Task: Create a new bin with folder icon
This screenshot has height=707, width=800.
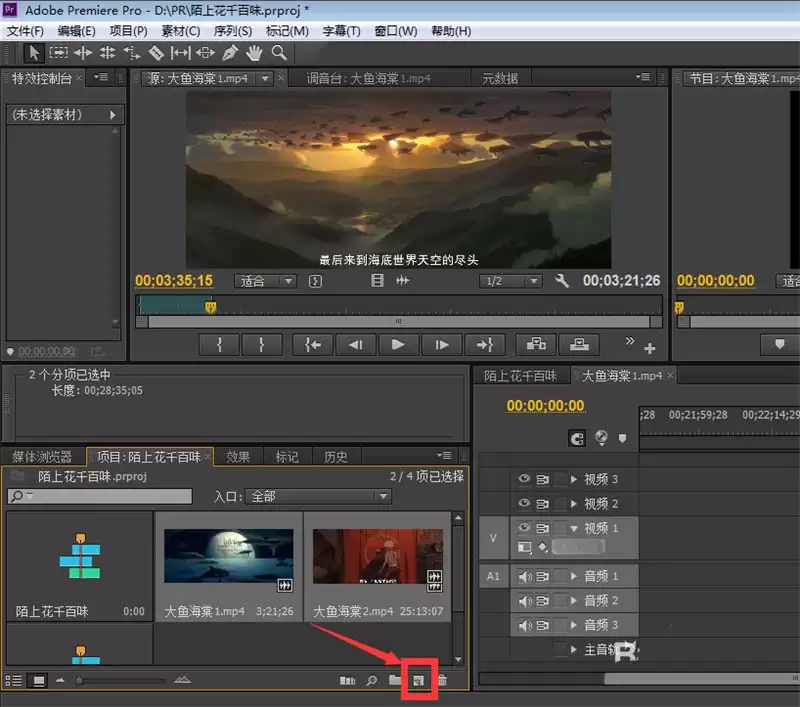Action: (395, 680)
